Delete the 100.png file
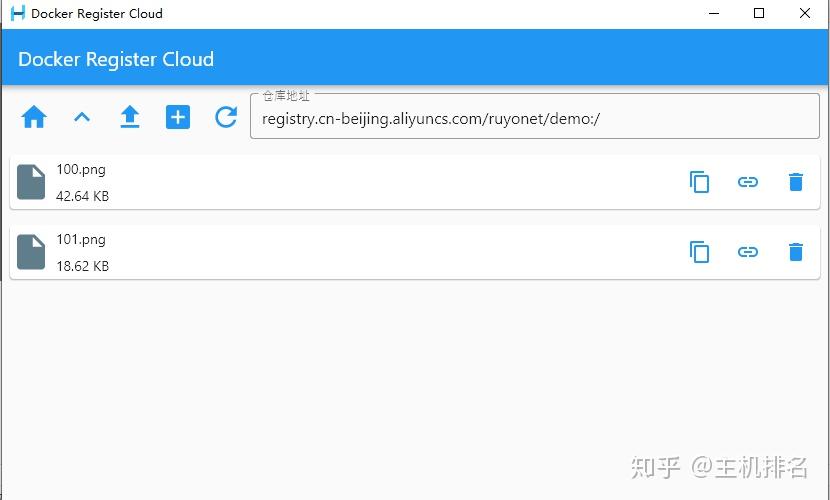This screenshot has width=830, height=500. click(x=796, y=182)
